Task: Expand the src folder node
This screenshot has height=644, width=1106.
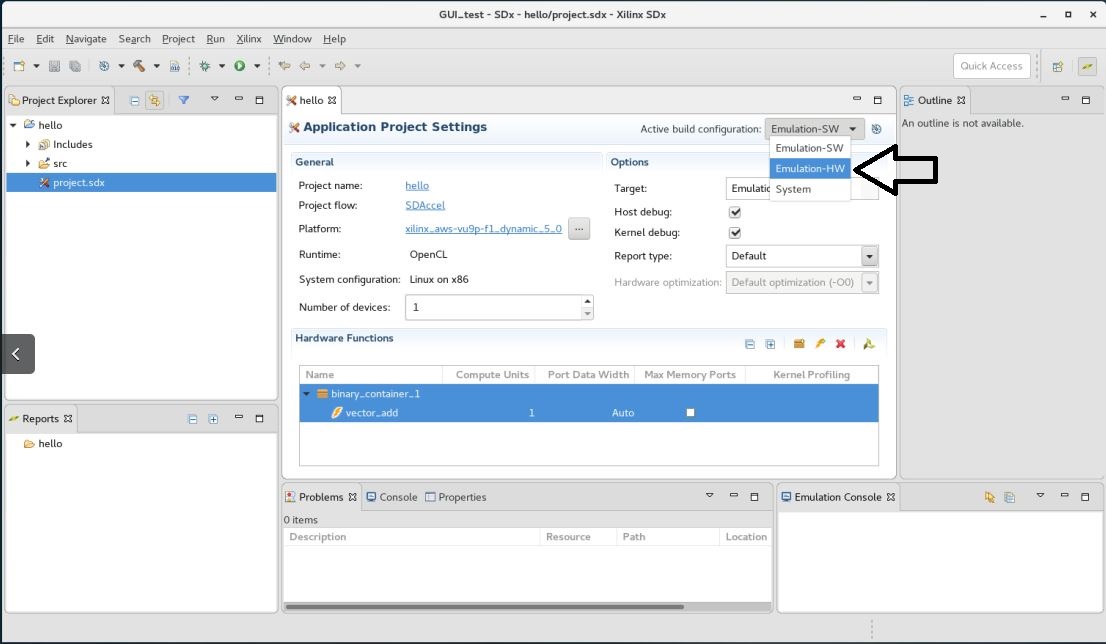Action: (28, 163)
